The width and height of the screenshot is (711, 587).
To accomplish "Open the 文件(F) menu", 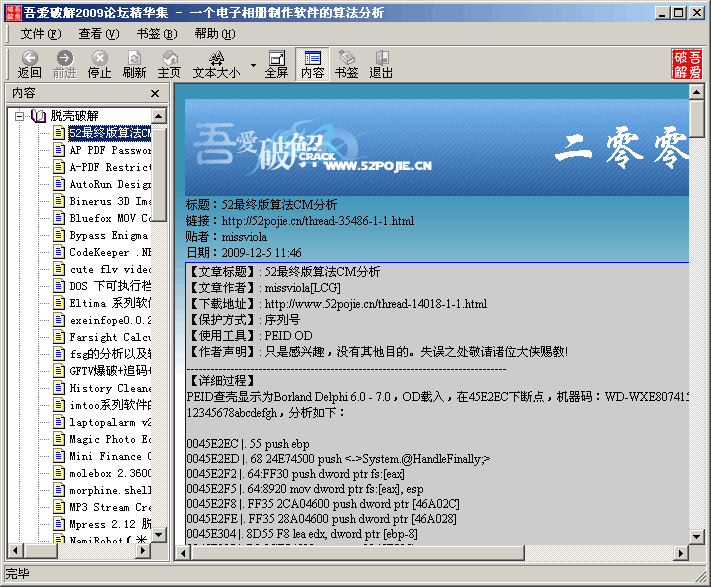I will click(x=41, y=34).
